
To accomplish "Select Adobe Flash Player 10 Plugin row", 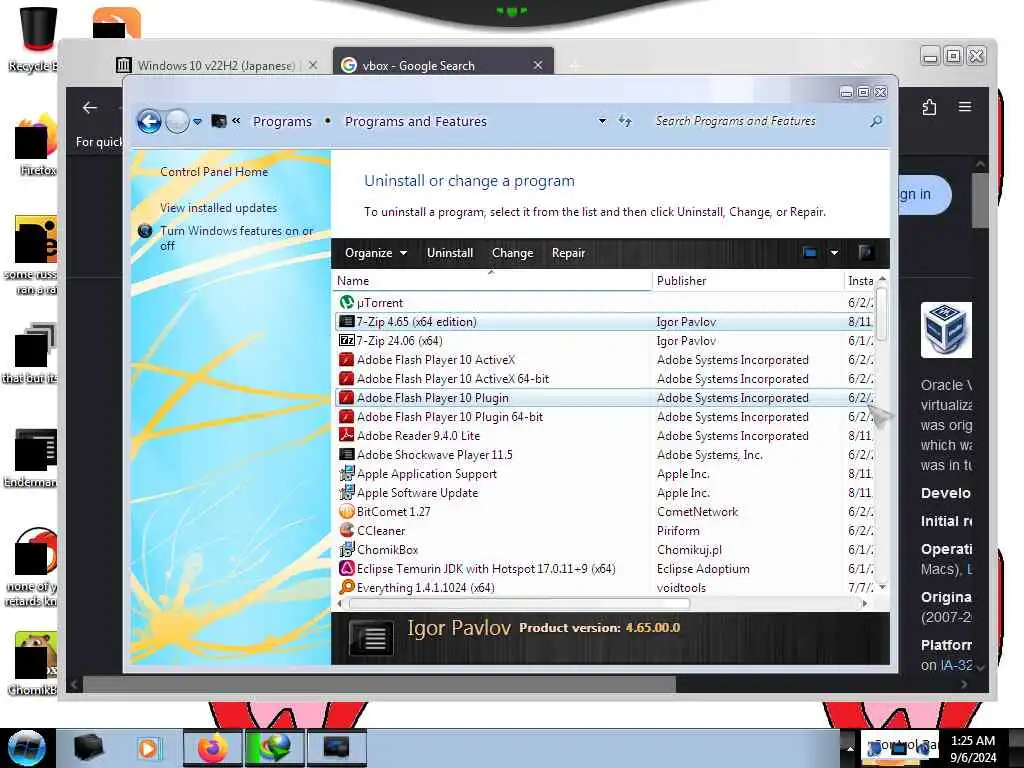I will tap(605, 398).
